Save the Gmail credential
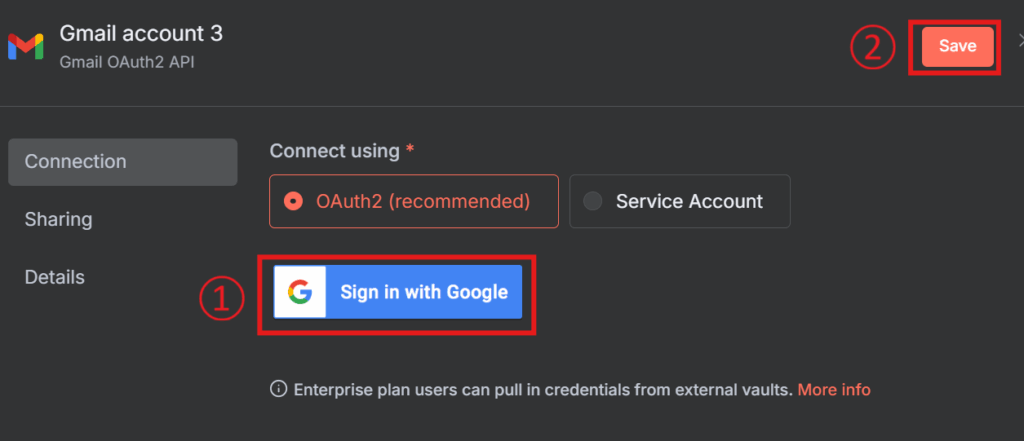The image size is (1024, 441). [957, 47]
